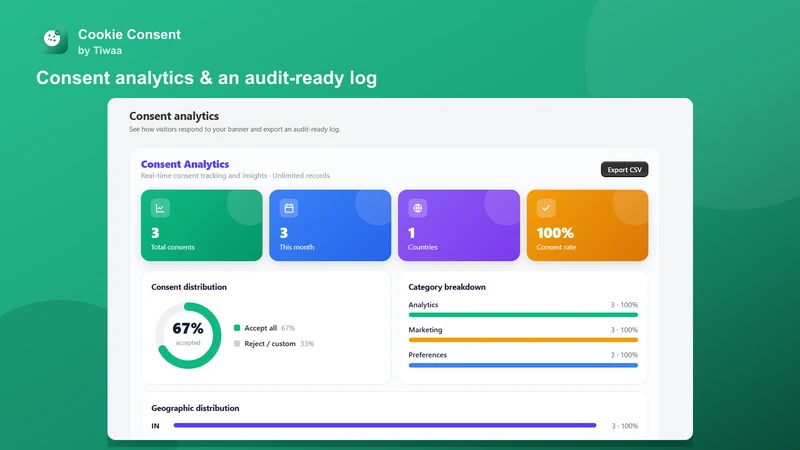This screenshot has height=450, width=800.
Task: Click the 'Consent Analytics' purple heading
Action: click(x=185, y=164)
